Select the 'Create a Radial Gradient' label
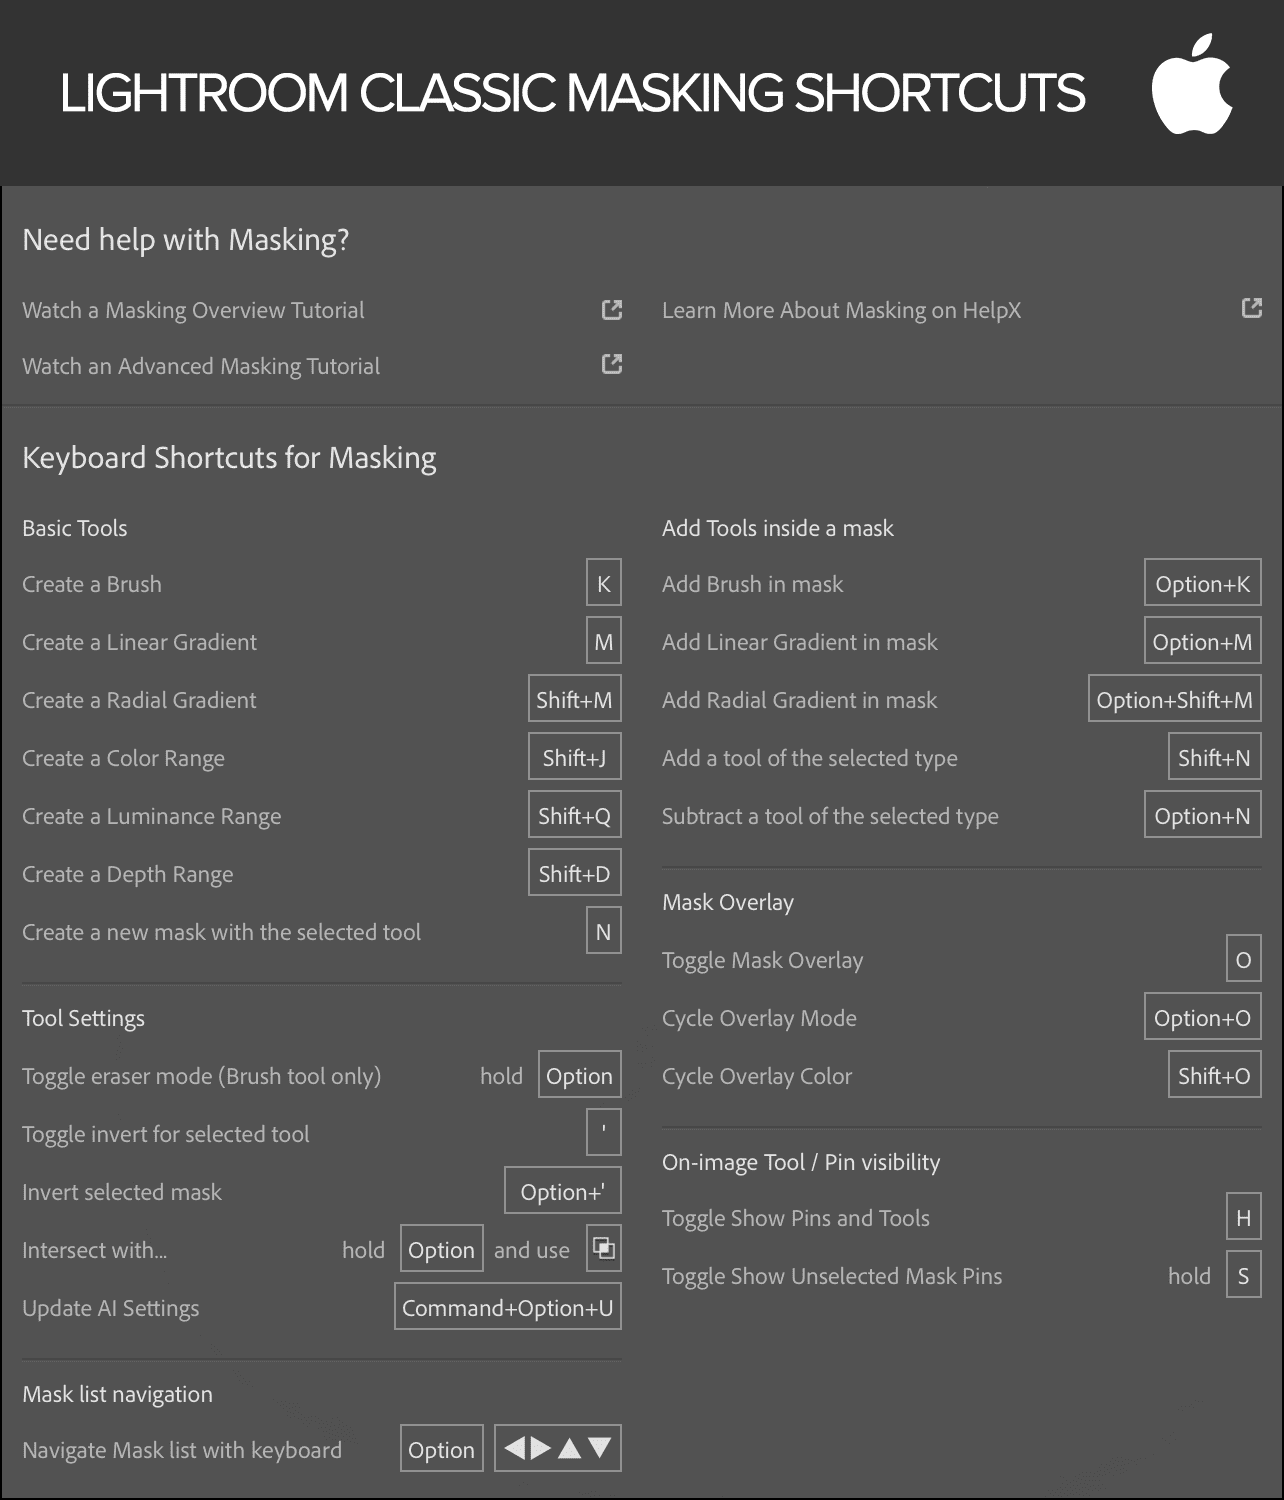Viewport: 1284px width, 1500px height. [x=139, y=700]
